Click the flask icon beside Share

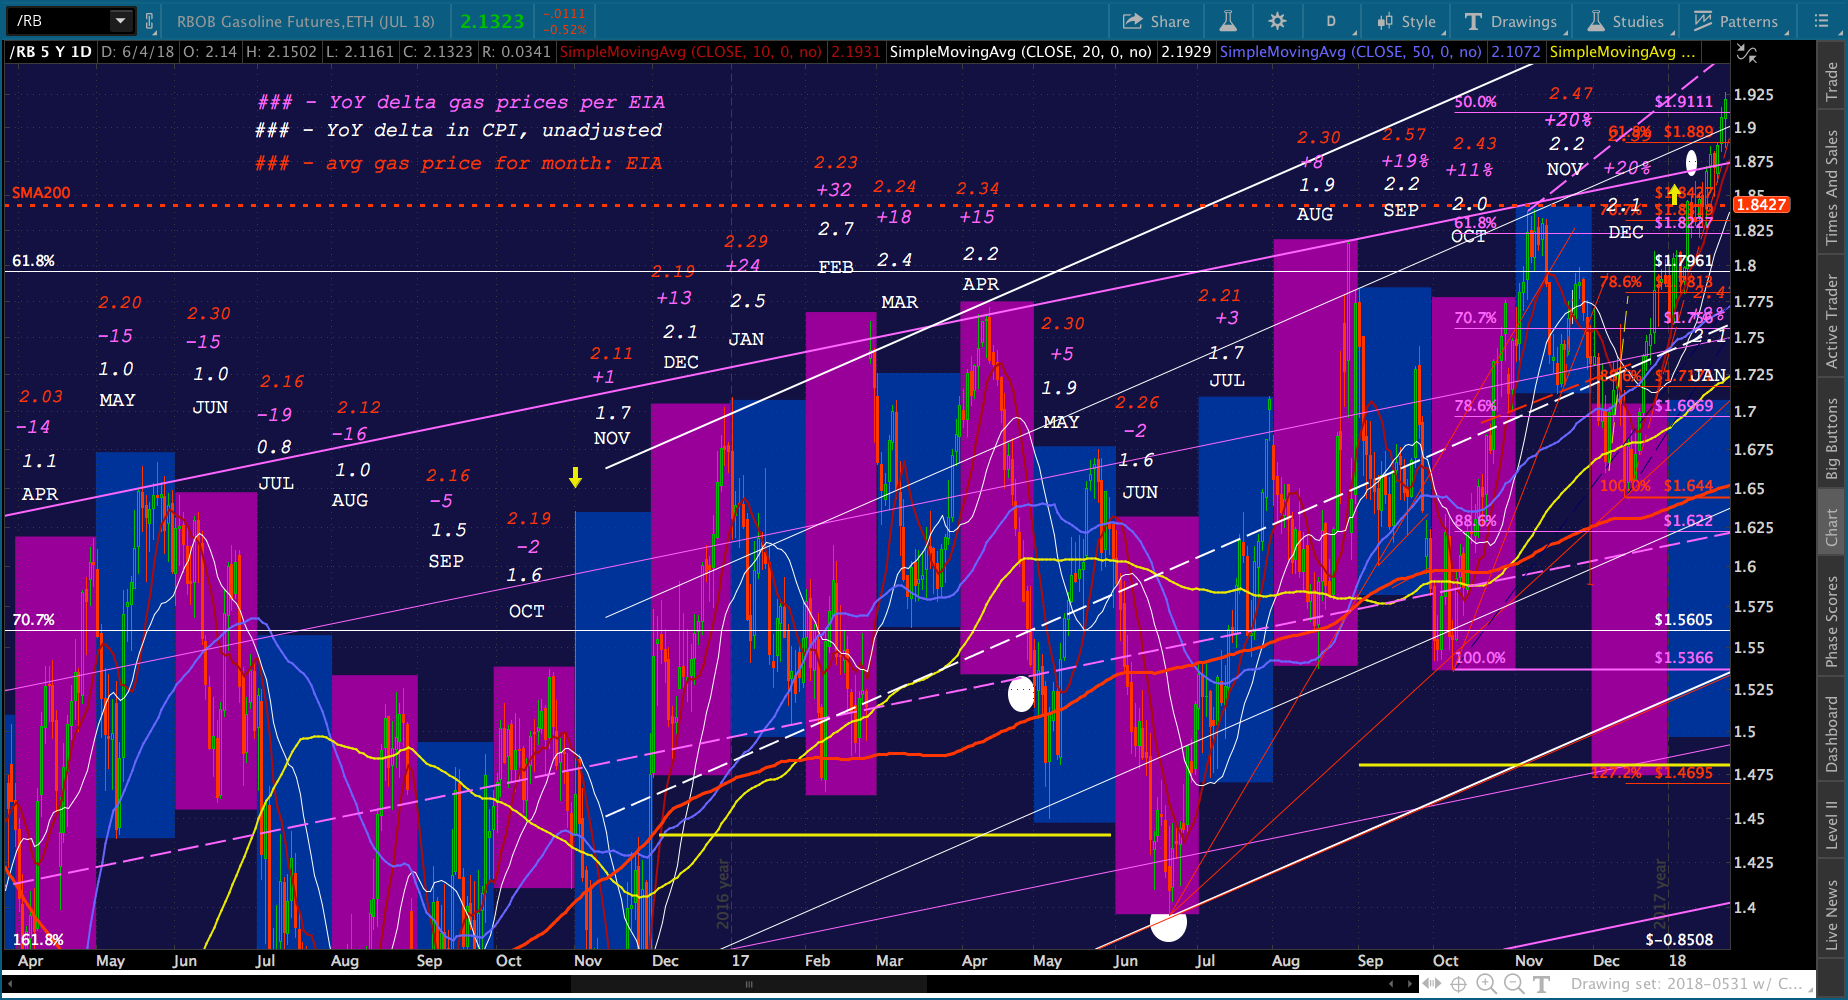pyautogui.click(x=1228, y=21)
